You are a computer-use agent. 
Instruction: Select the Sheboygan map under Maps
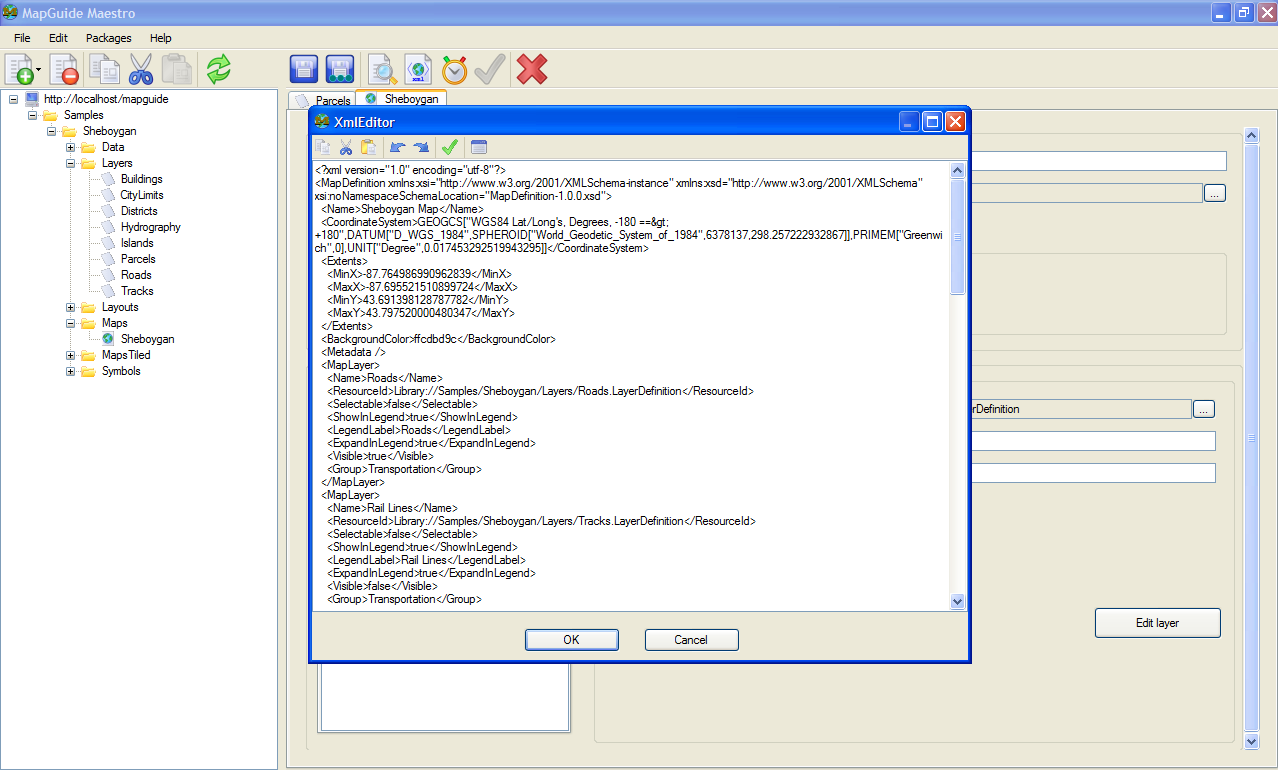pyautogui.click(x=147, y=339)
